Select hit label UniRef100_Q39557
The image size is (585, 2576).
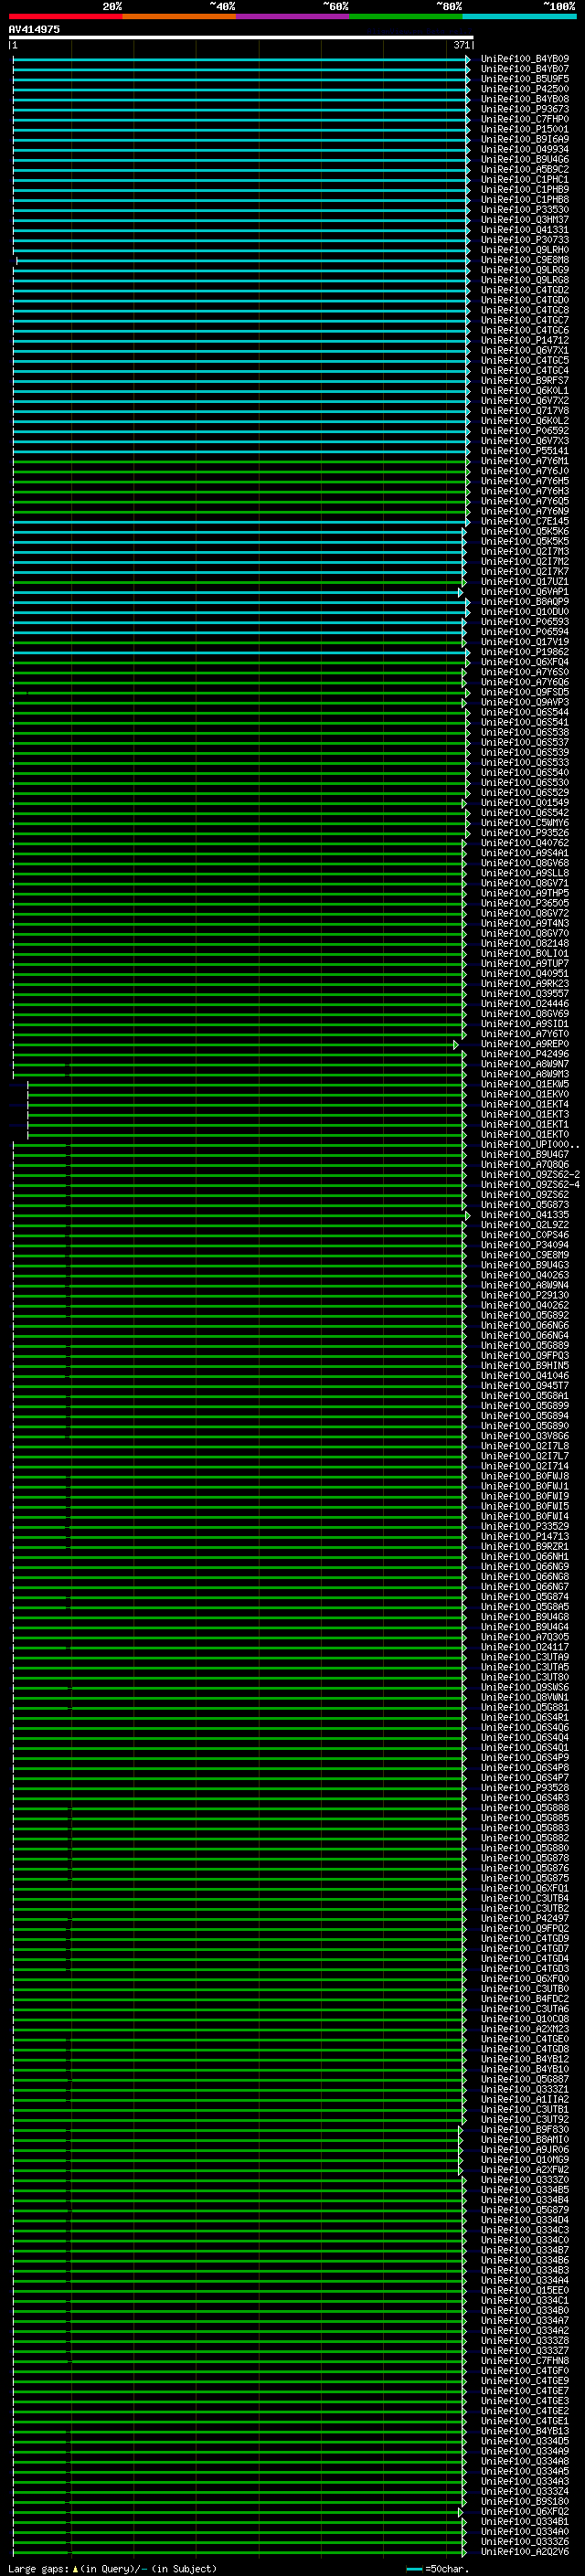tap(525, 994)
